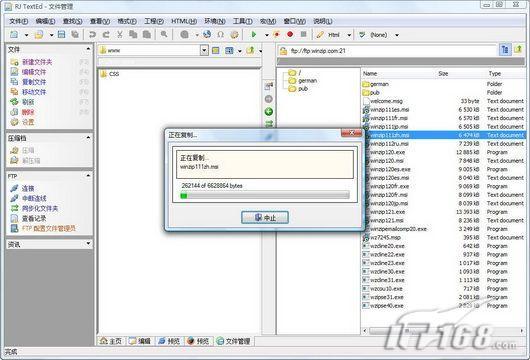This screenshot has width=530, height=360.
Task: Collapse the FTP side panel
Action: [x=88, y=176]
